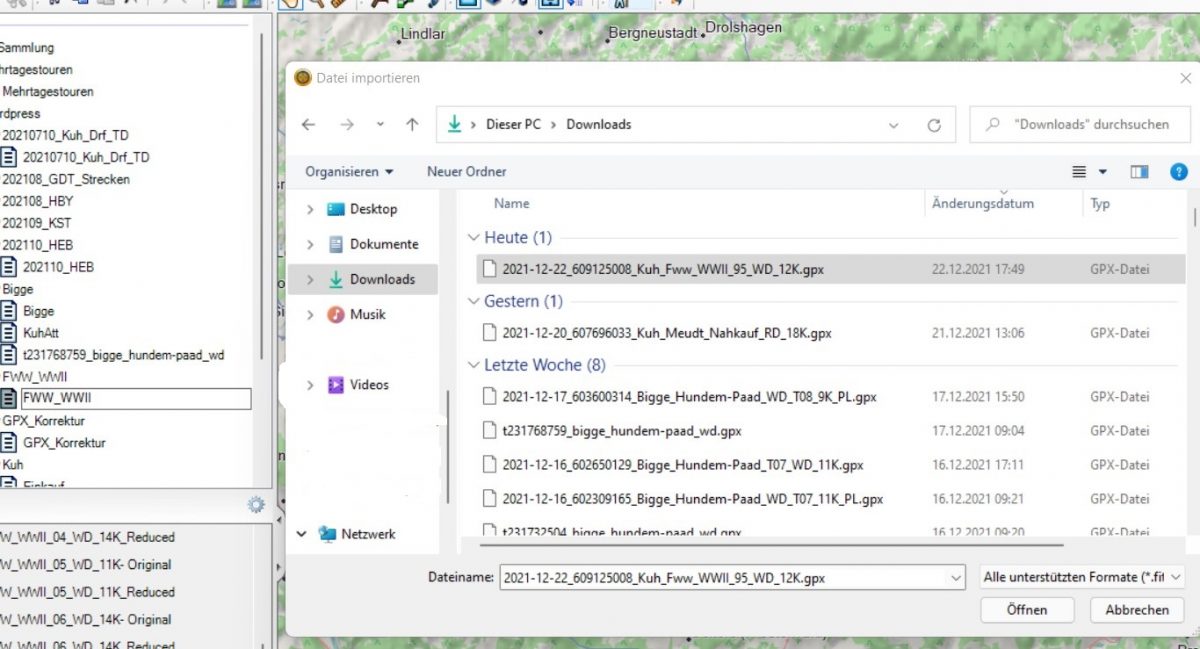Open the Organisieren menu
The width and height of the screenshot is (1200, 649).
pos(349,172)
